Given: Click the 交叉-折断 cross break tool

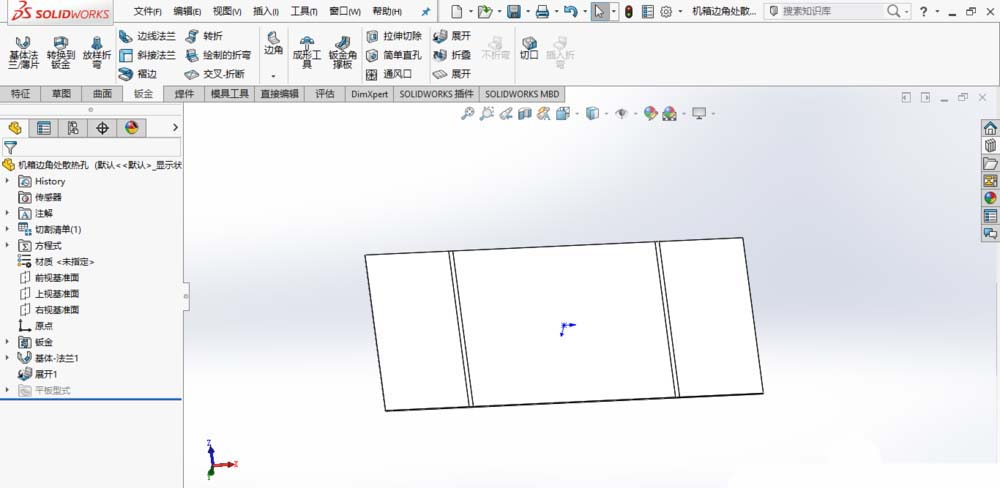Looking at the screenshot, I should (x=214, y=74).
